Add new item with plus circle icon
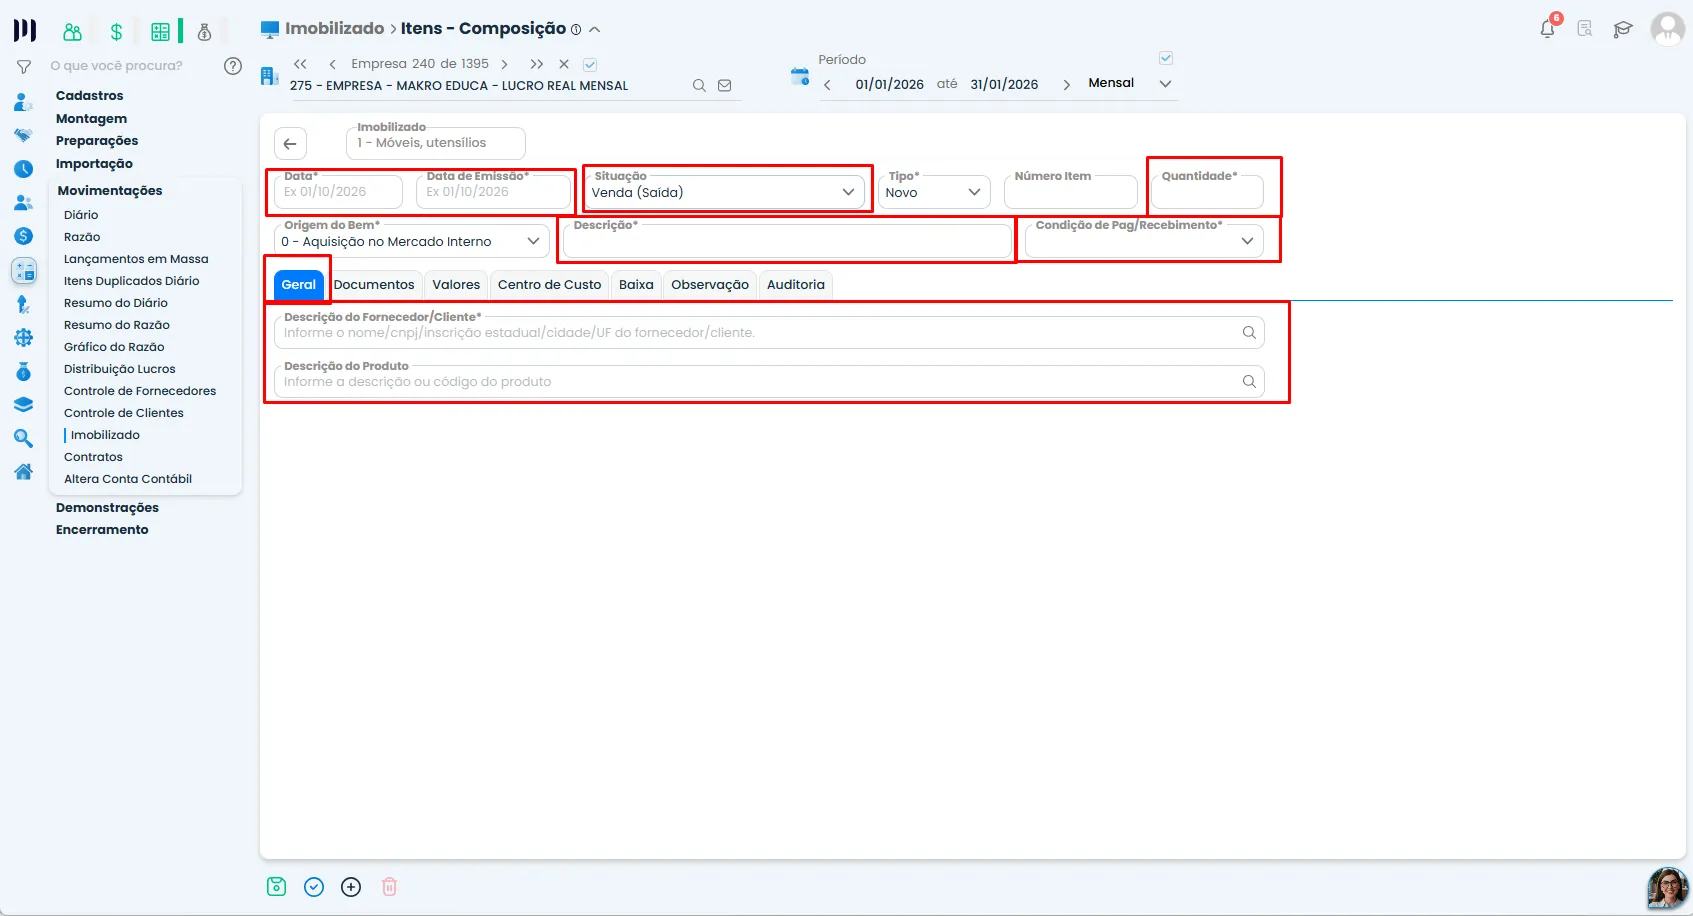1693x916 pixels. (351, 887)
